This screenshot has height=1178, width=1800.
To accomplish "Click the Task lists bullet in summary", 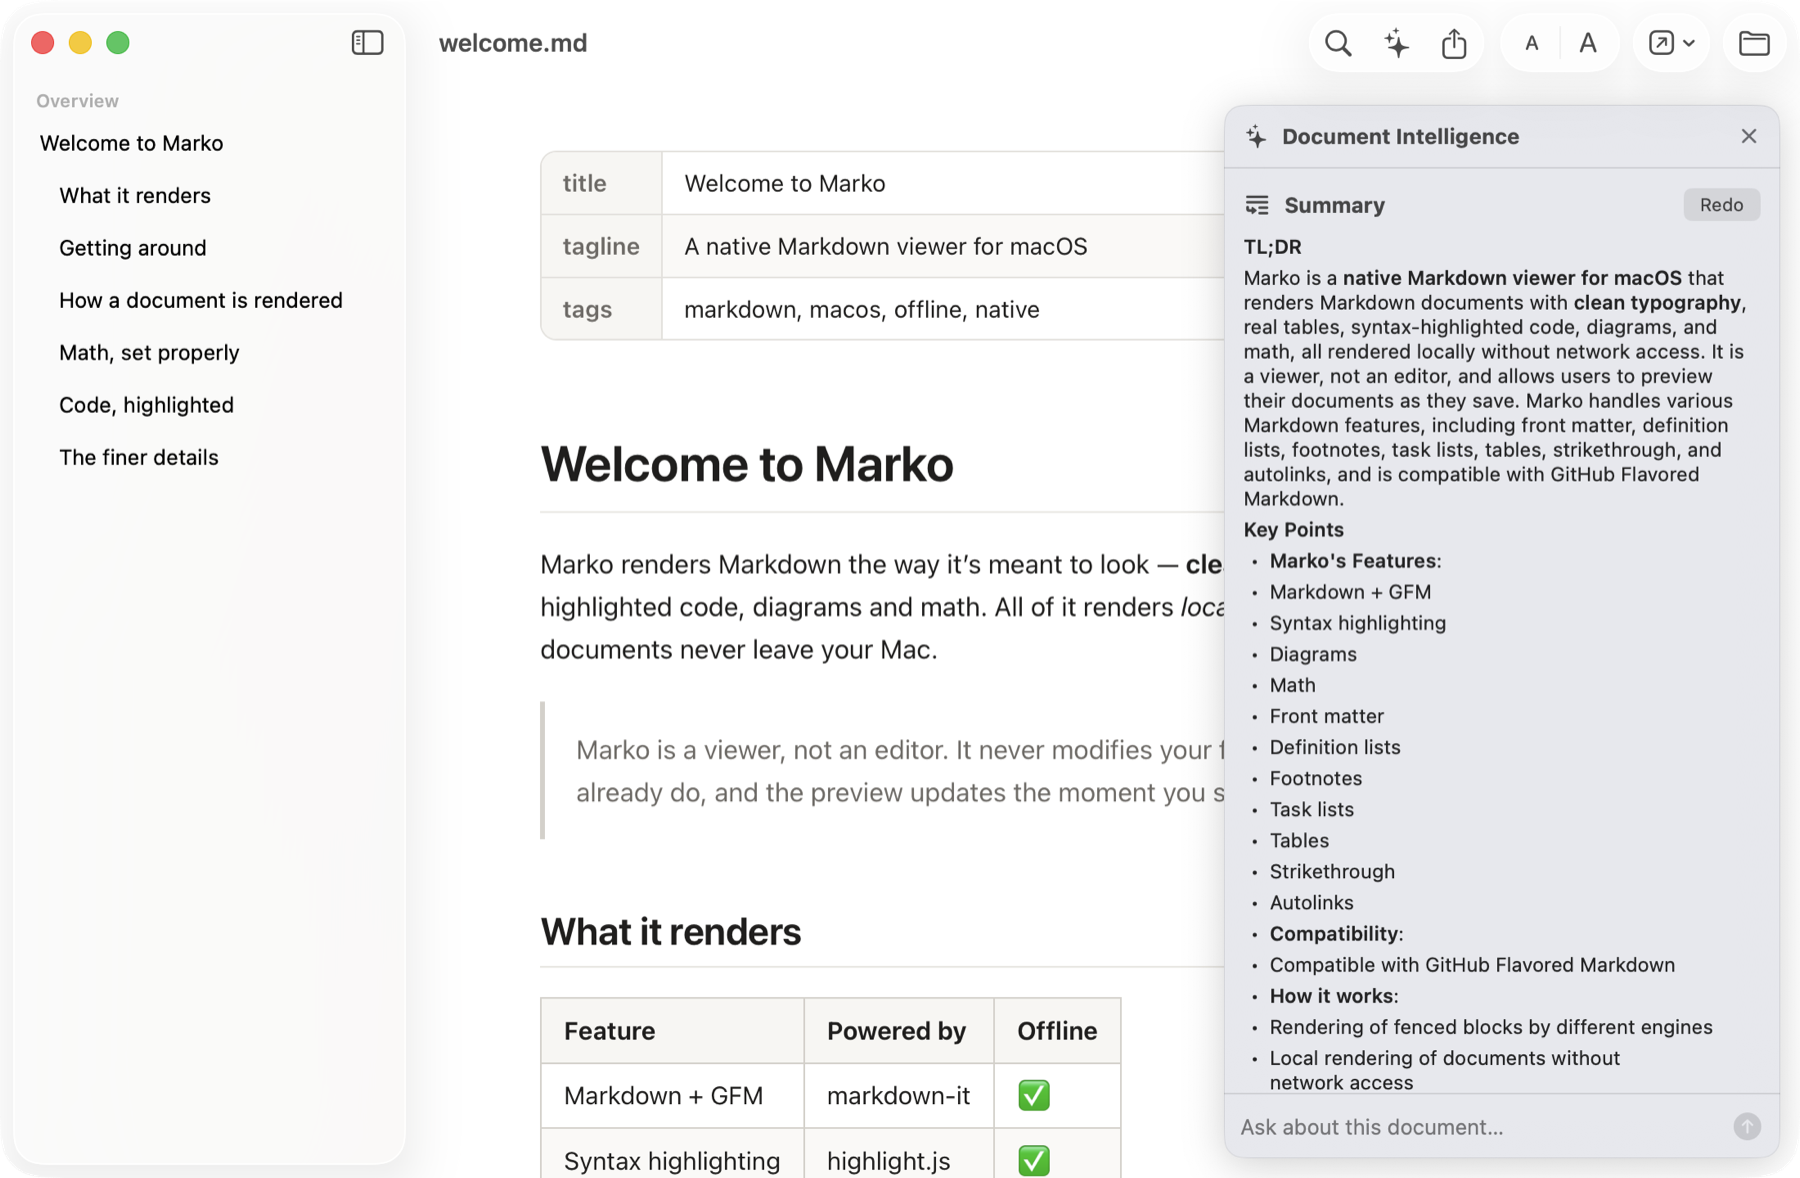I will [1311, 810].
